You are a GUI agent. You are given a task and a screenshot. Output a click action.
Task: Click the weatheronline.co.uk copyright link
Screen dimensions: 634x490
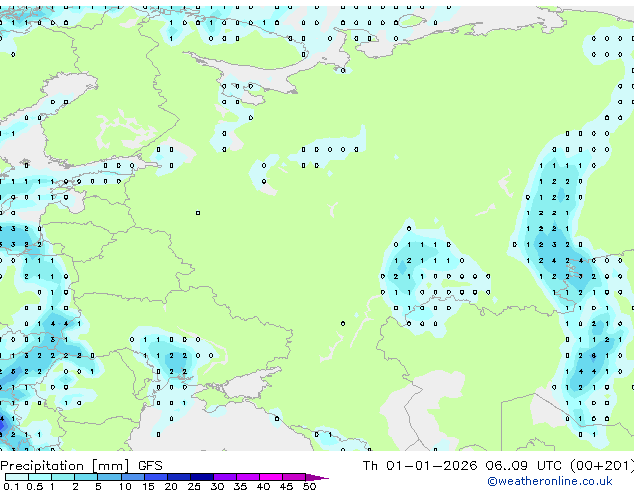pyautogui.click(x=550, y=481)
